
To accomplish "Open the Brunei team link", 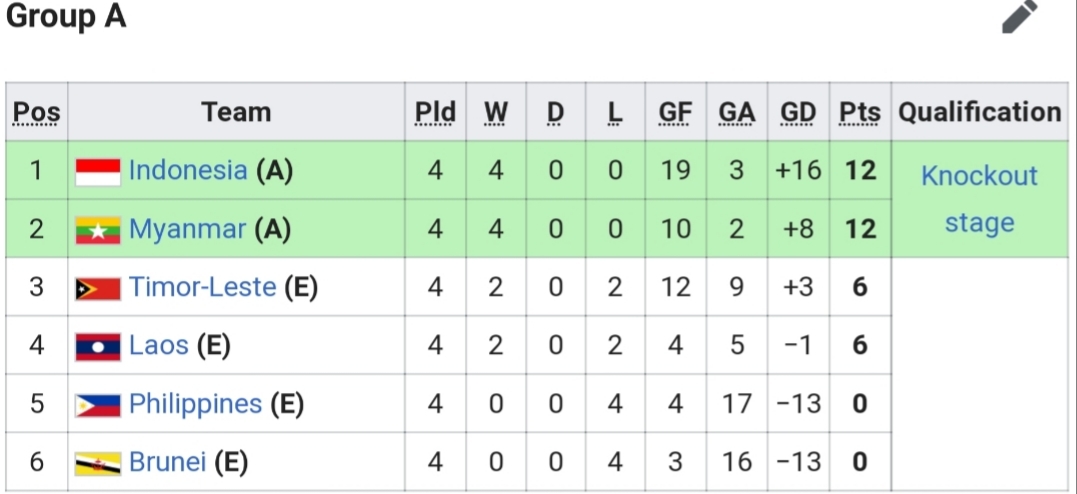I will [168, 462].
